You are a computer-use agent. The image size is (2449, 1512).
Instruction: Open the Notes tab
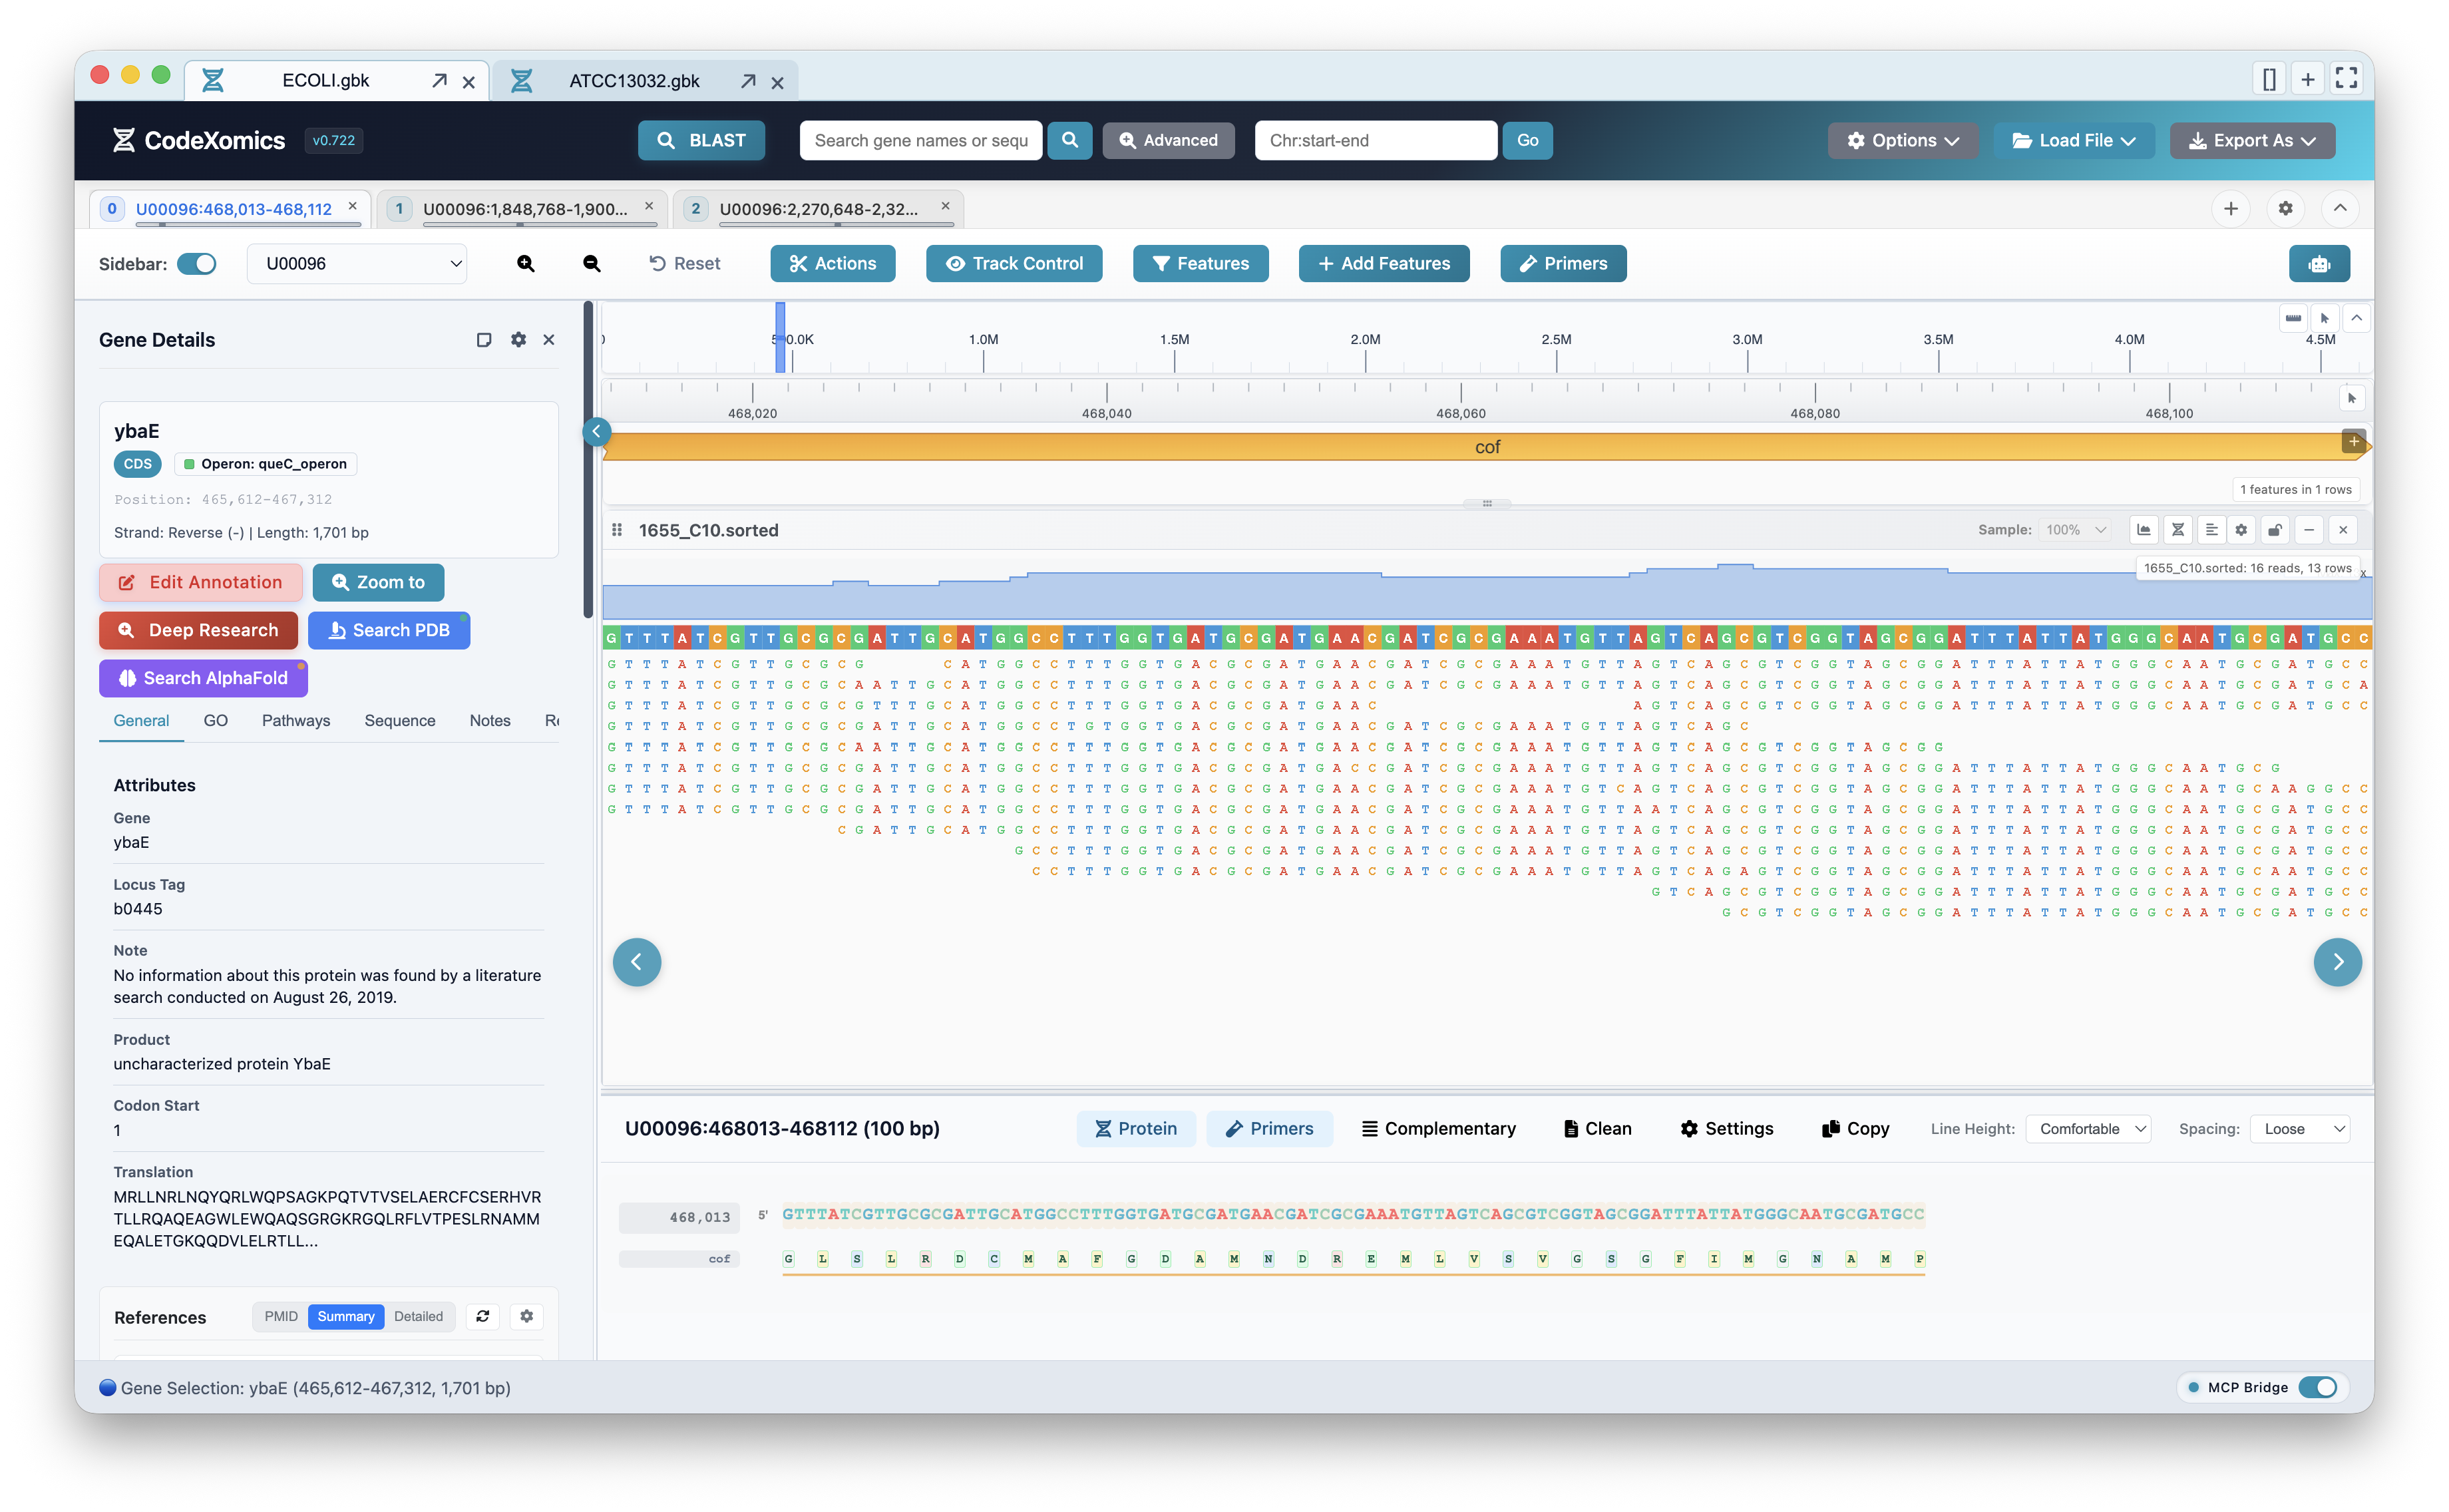[x=490, y=721]
